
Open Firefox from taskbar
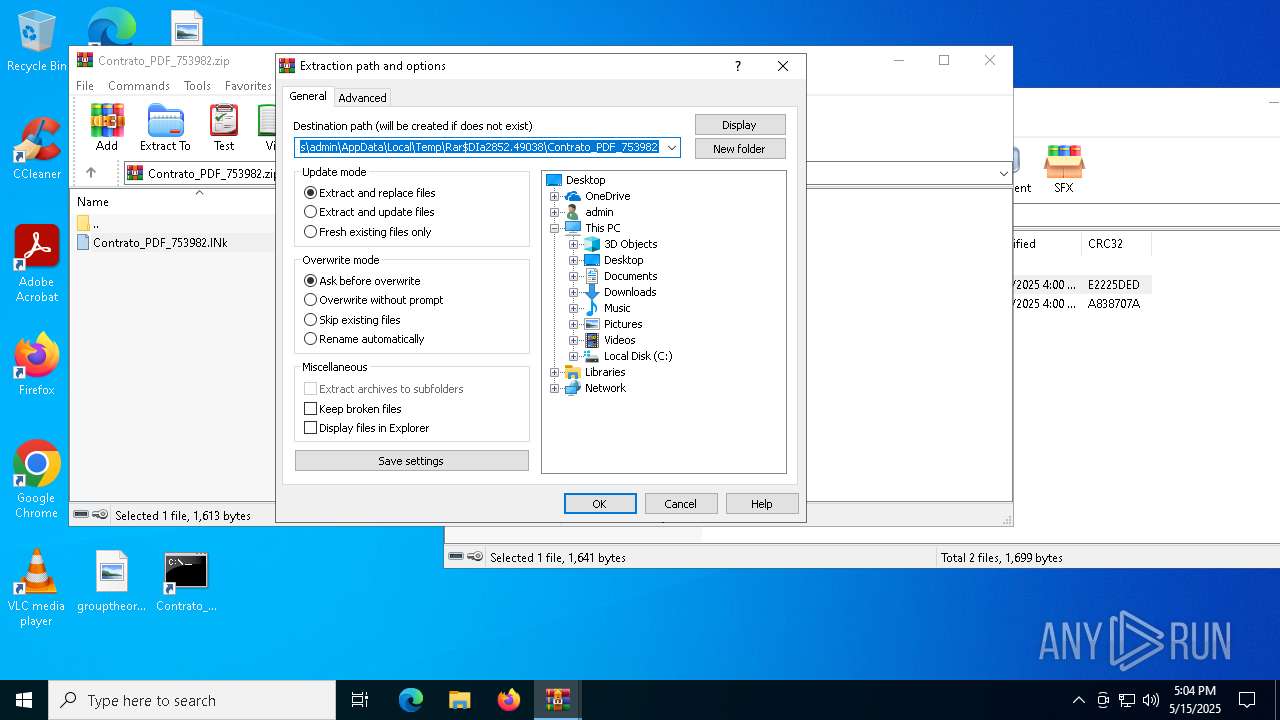(509, 700)
